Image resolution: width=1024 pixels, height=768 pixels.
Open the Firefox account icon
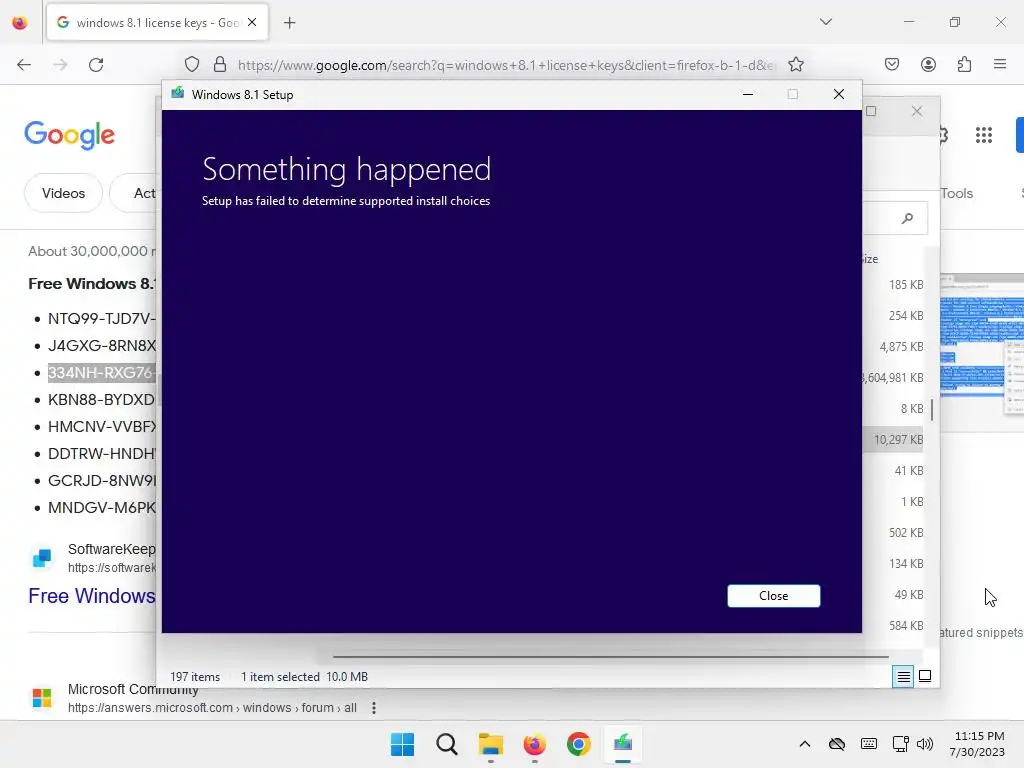tap(928, 64)
